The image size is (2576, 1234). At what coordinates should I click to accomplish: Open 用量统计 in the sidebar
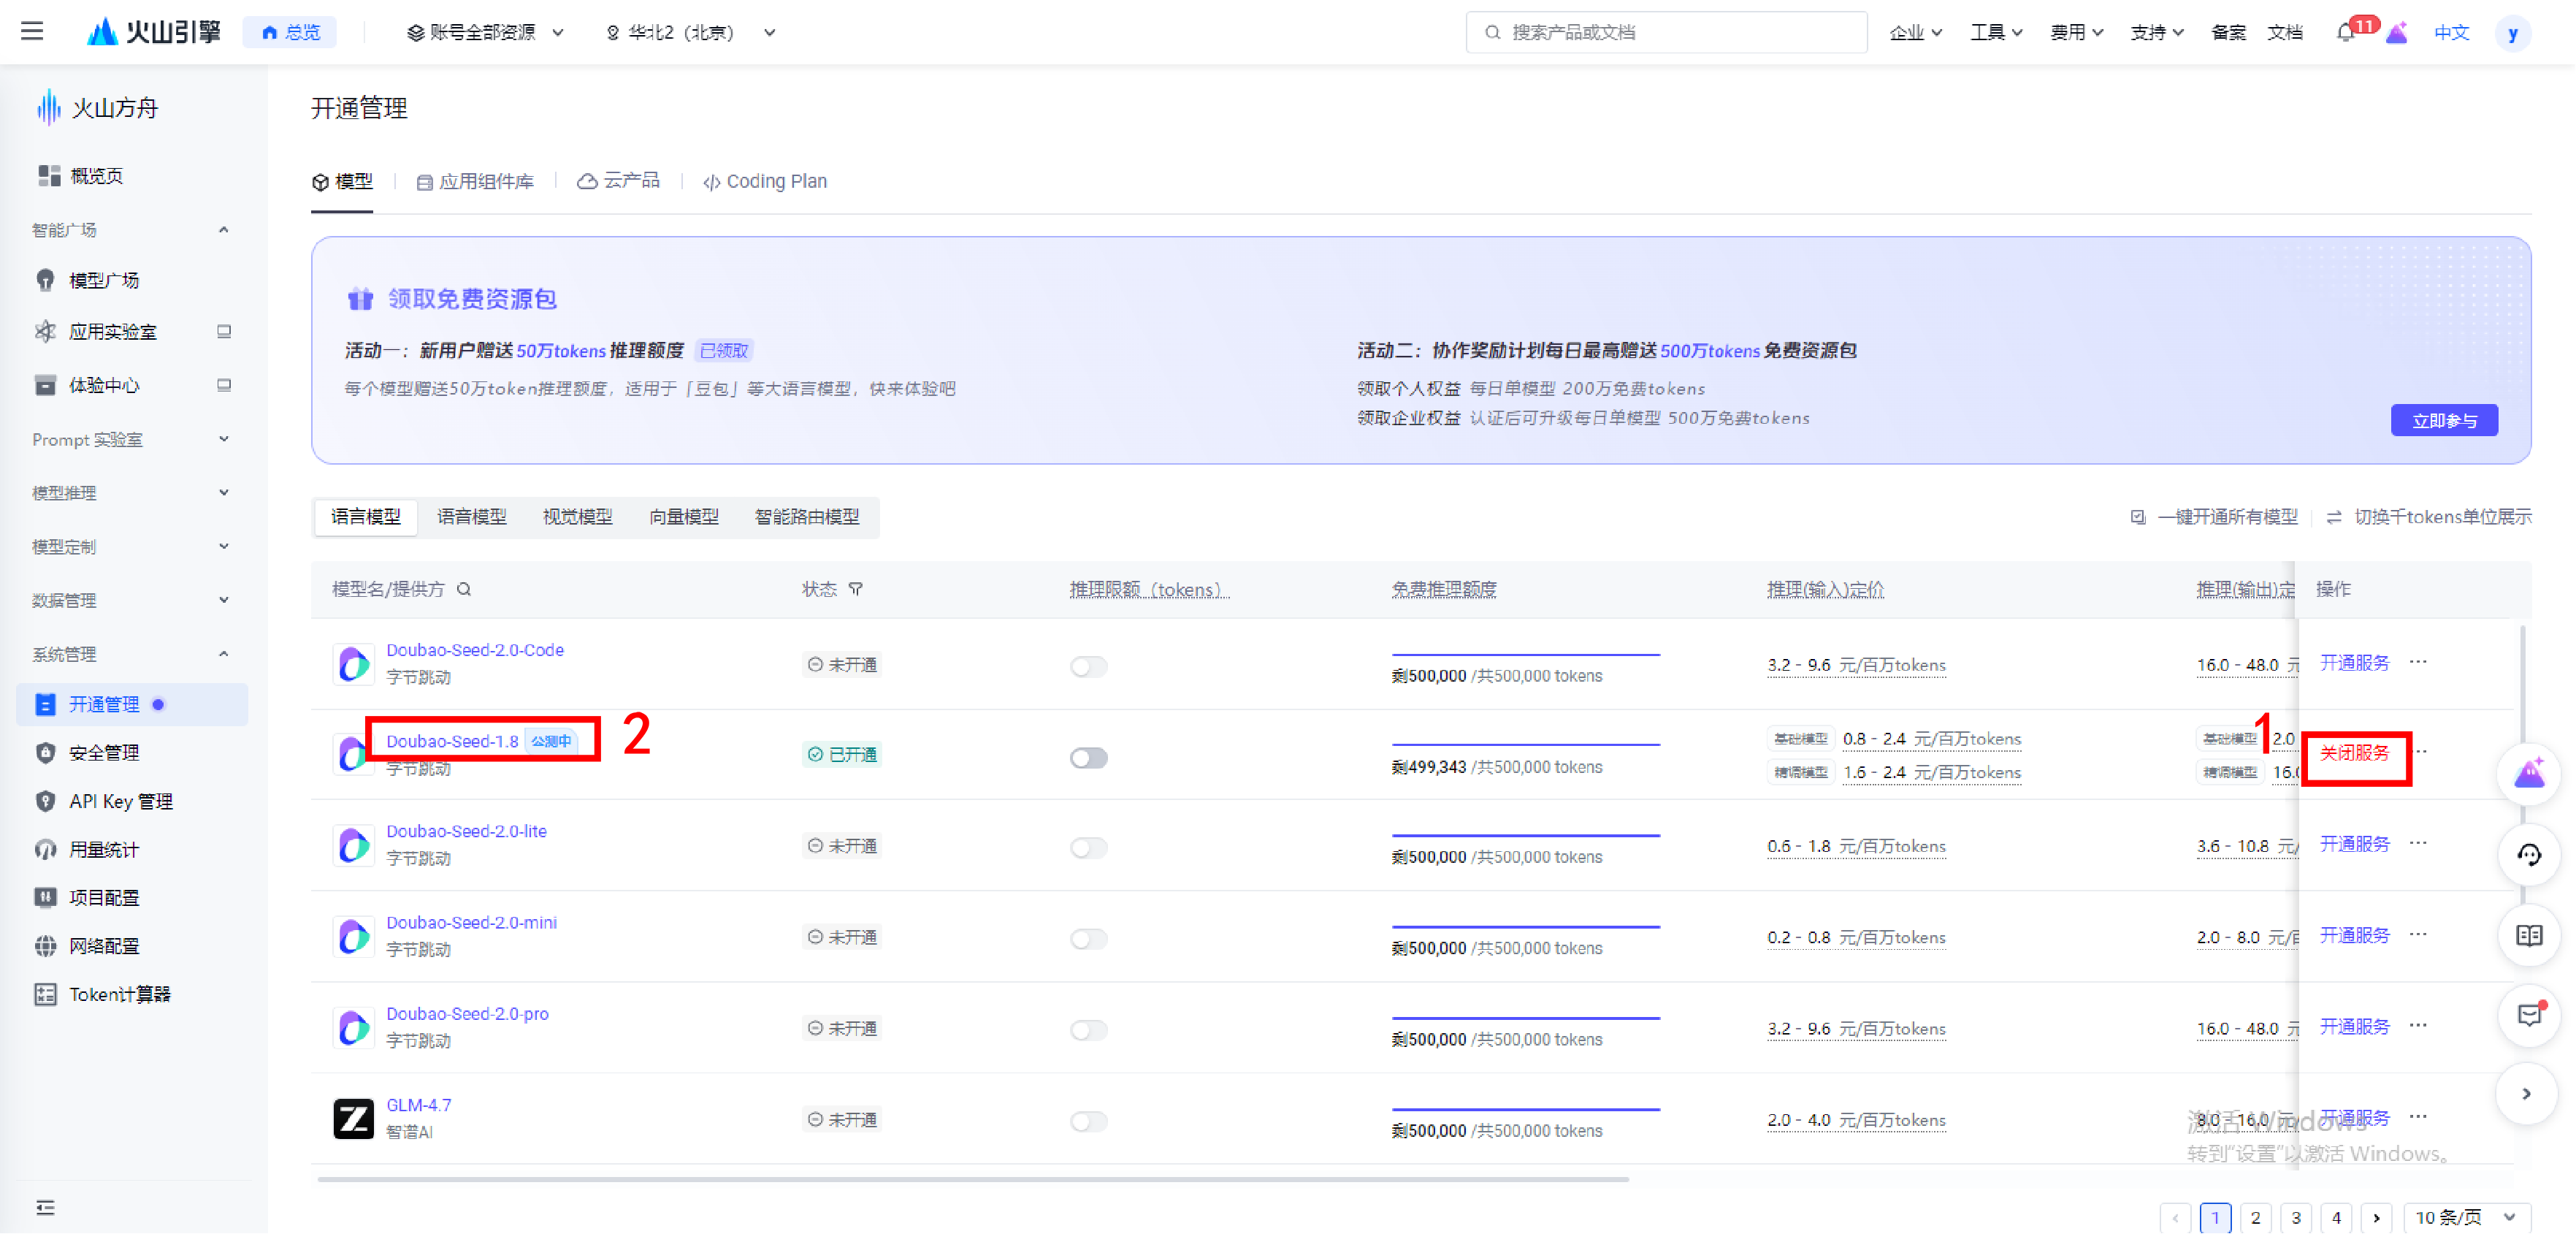coord(103,849)
